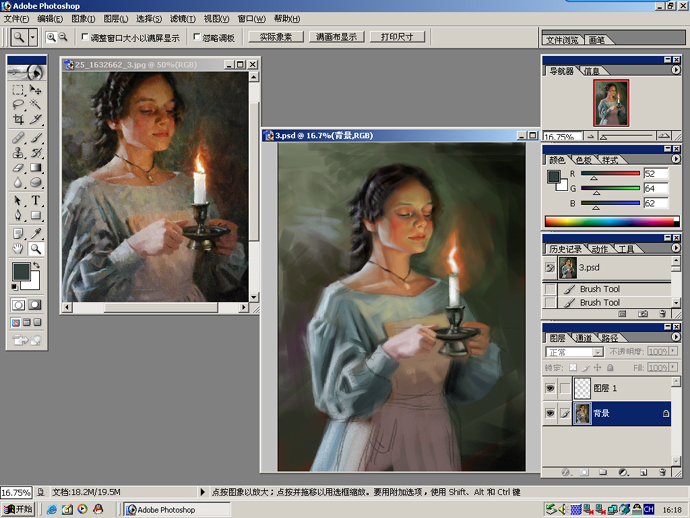Open Fill percentage slider arrow
The width and height of the screenshot is (690, 518).
pos(673,367)
